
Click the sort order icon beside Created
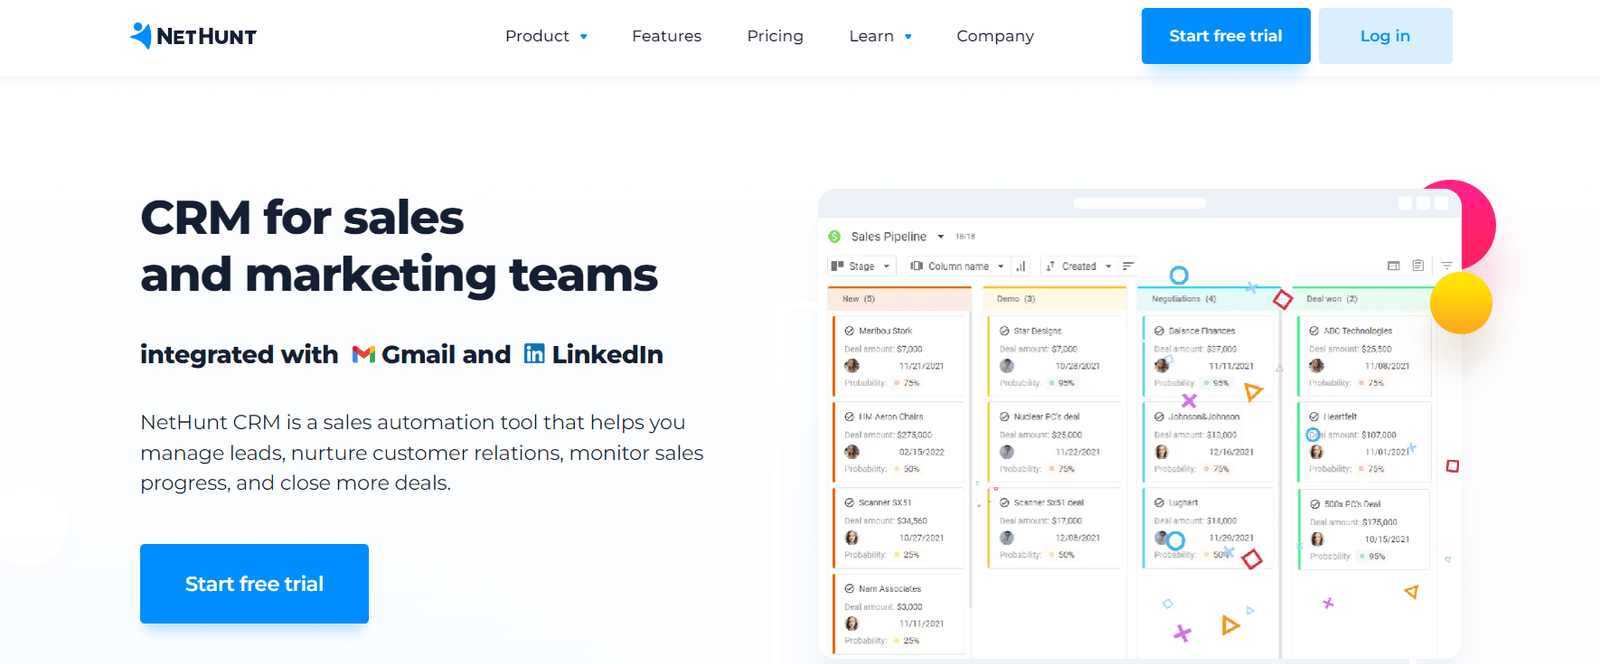1128,266
